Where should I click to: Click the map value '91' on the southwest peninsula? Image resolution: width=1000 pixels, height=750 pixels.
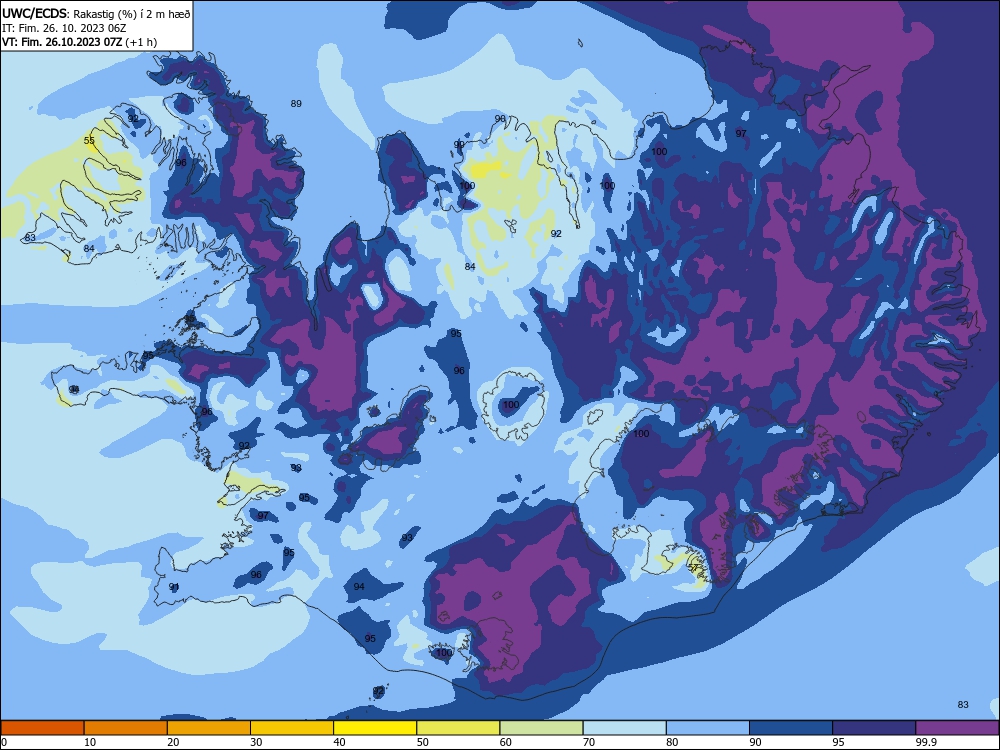click(174, 586)
